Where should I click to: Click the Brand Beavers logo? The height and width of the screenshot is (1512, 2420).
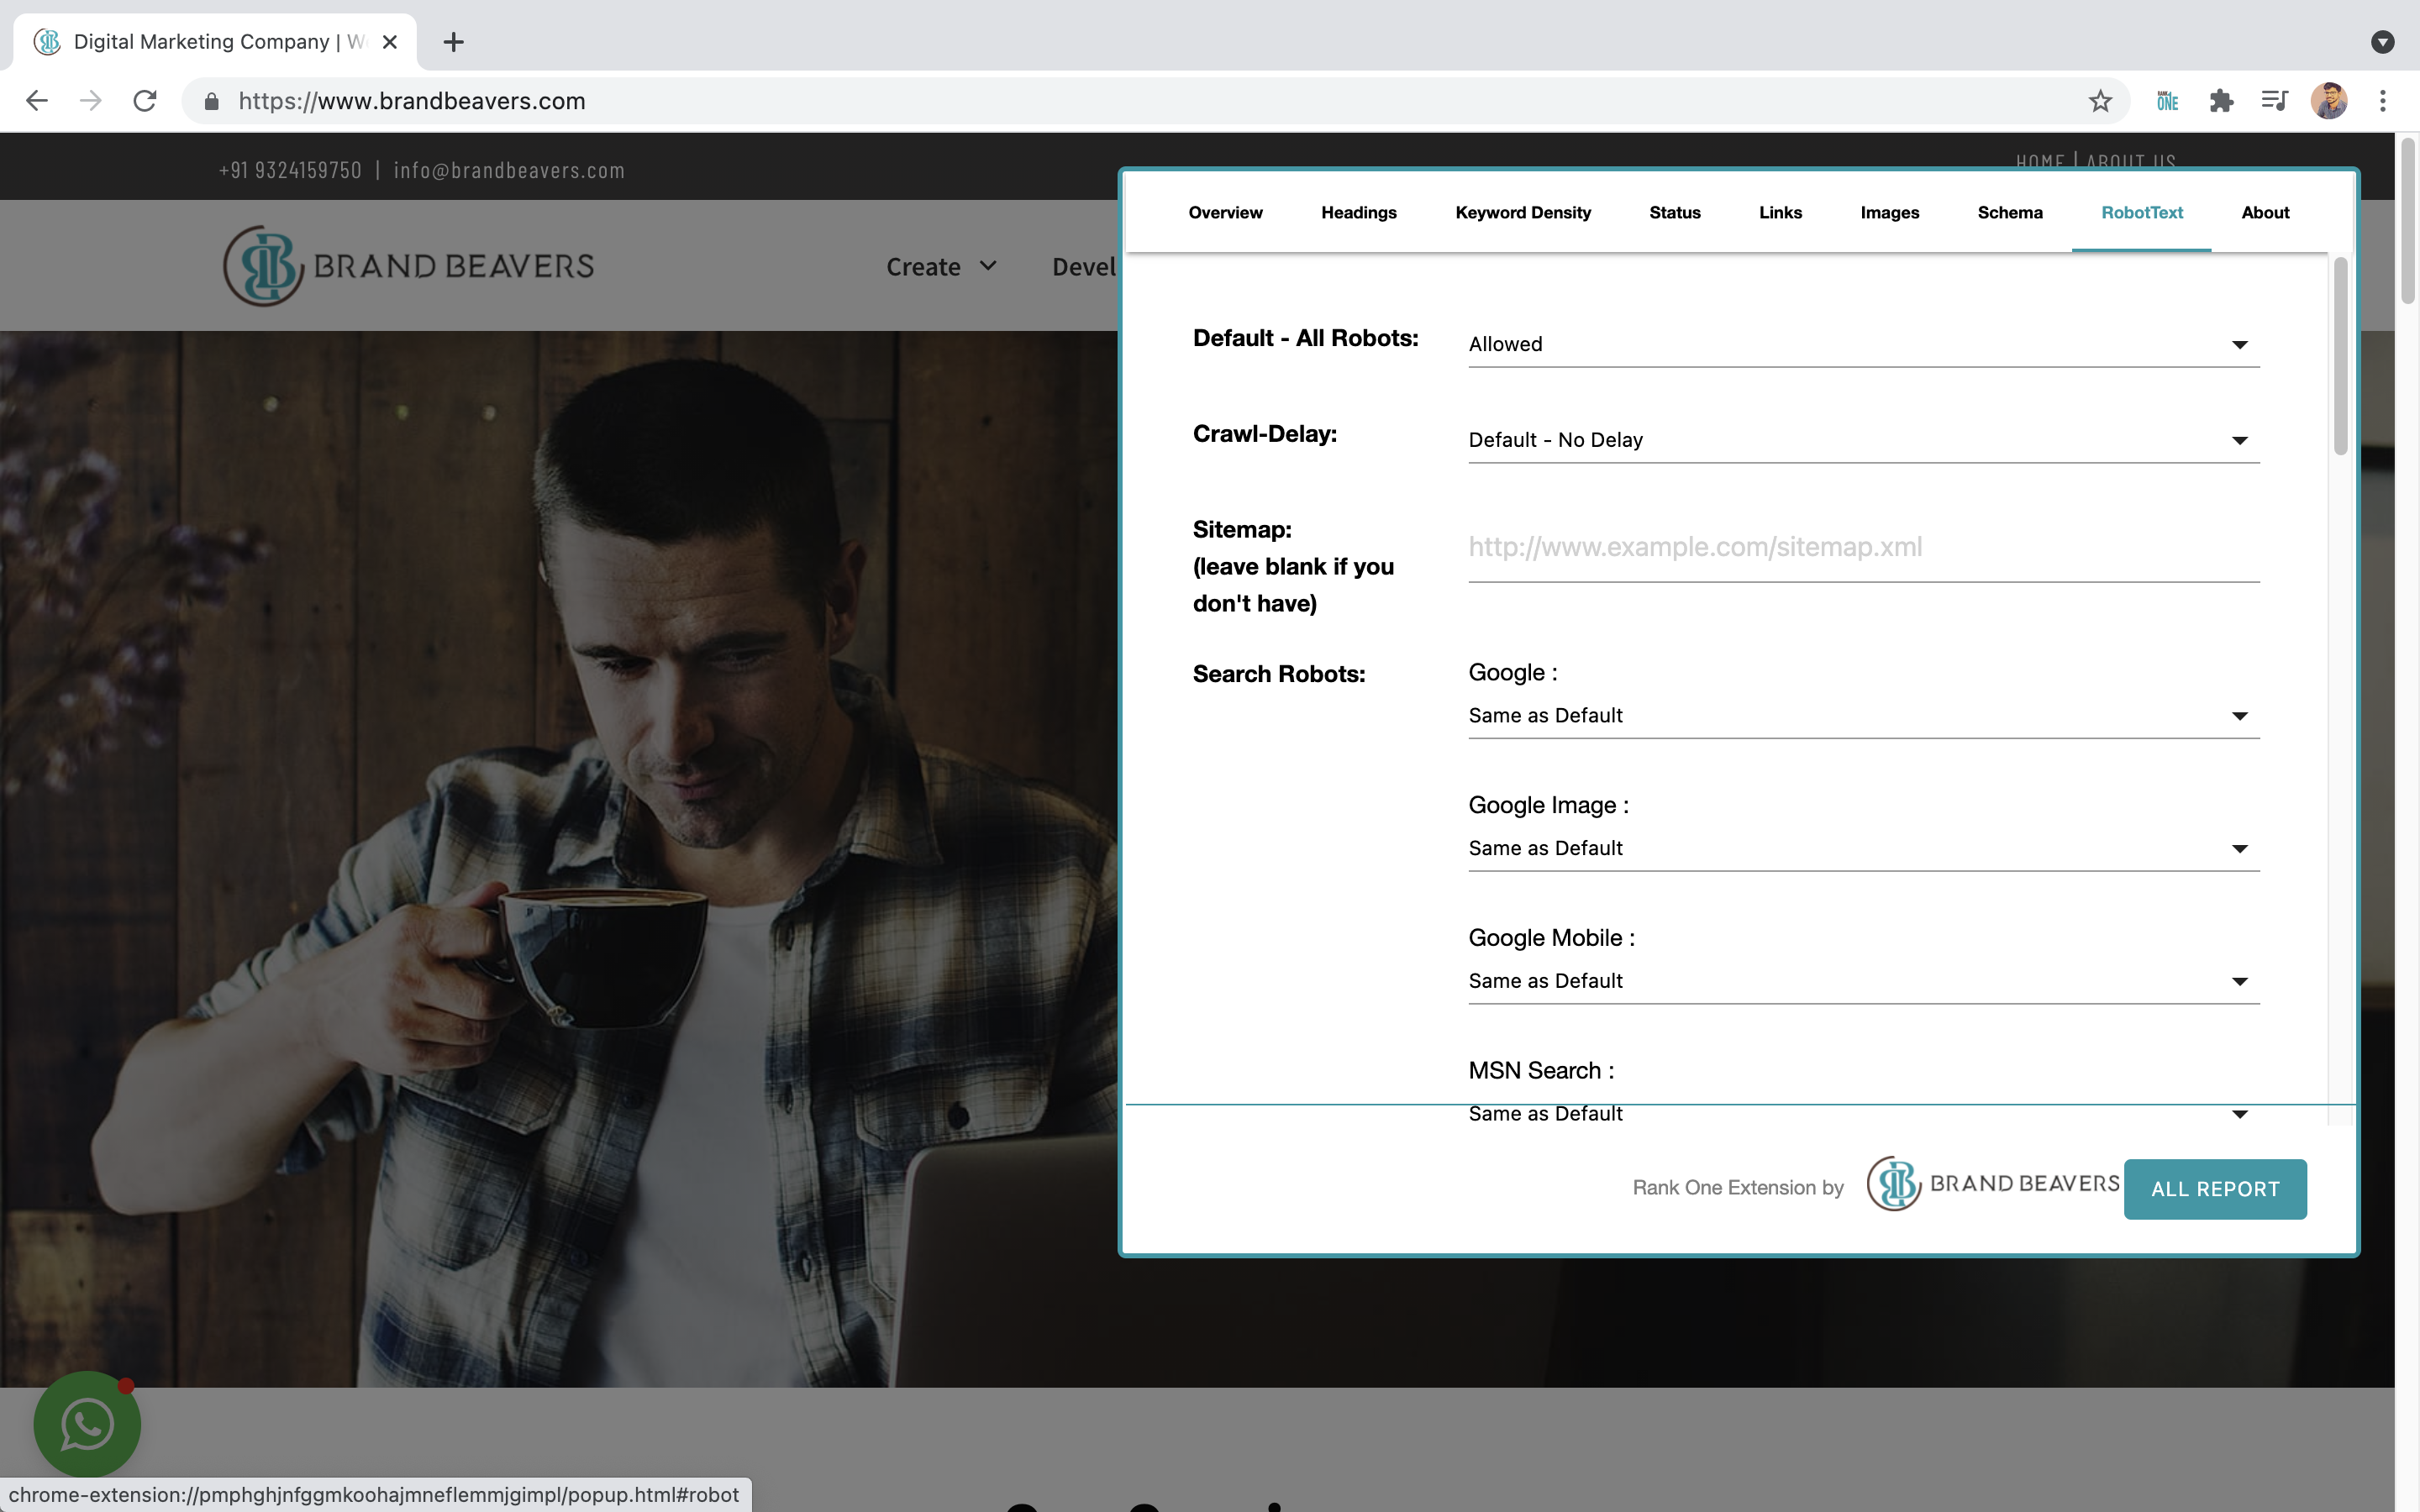[x=407, y=265]
